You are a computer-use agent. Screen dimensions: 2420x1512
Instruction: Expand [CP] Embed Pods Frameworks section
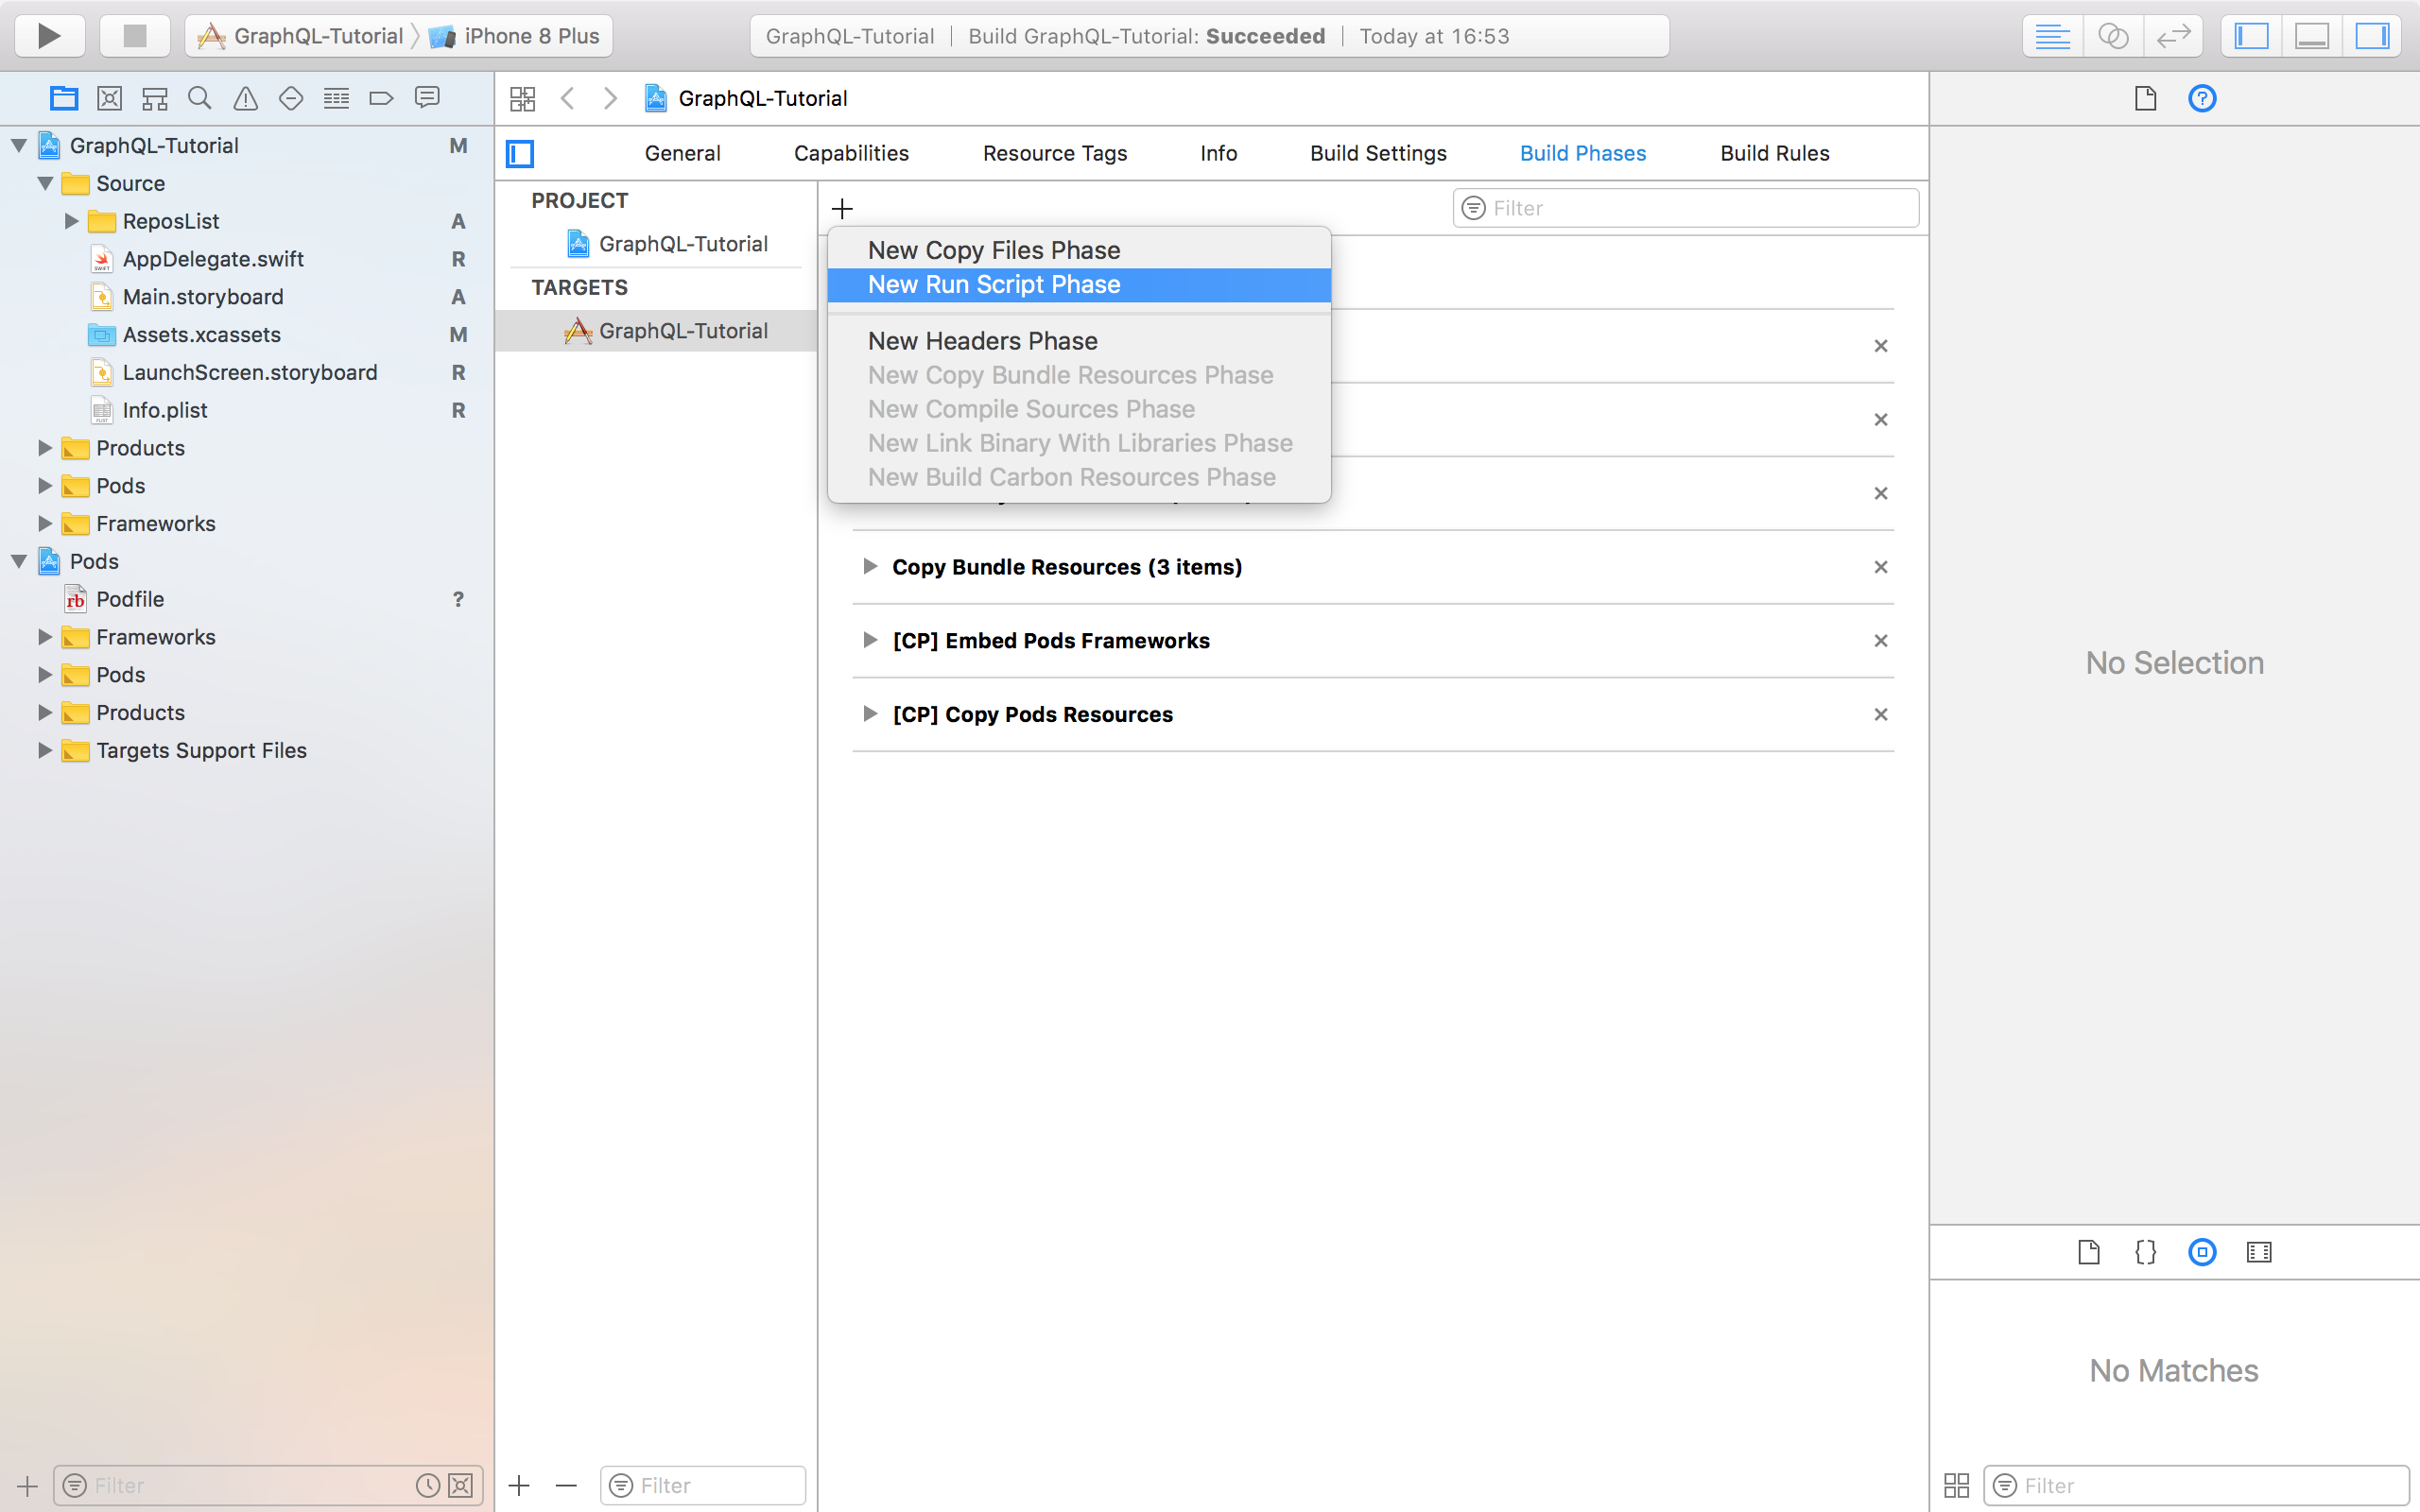tap(868, 641)
